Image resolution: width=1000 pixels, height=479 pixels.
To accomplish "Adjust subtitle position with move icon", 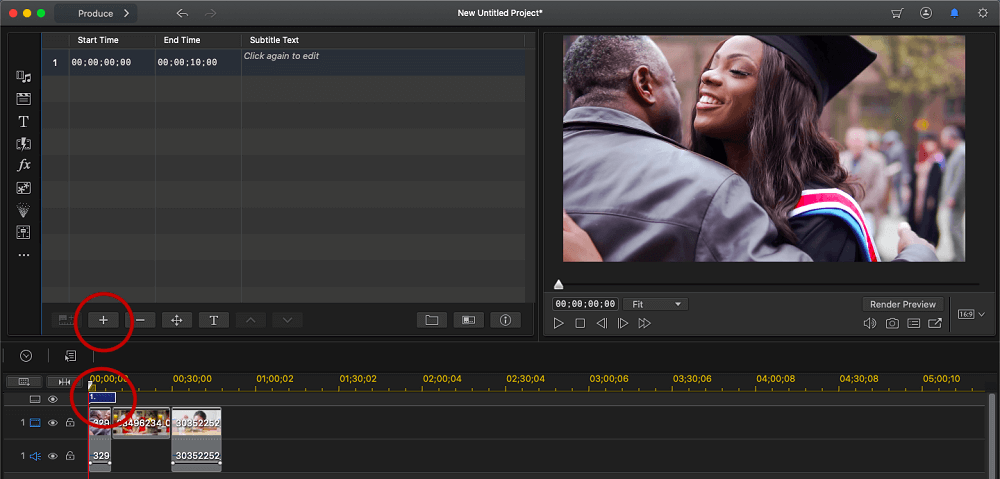I will coord(177,320).
